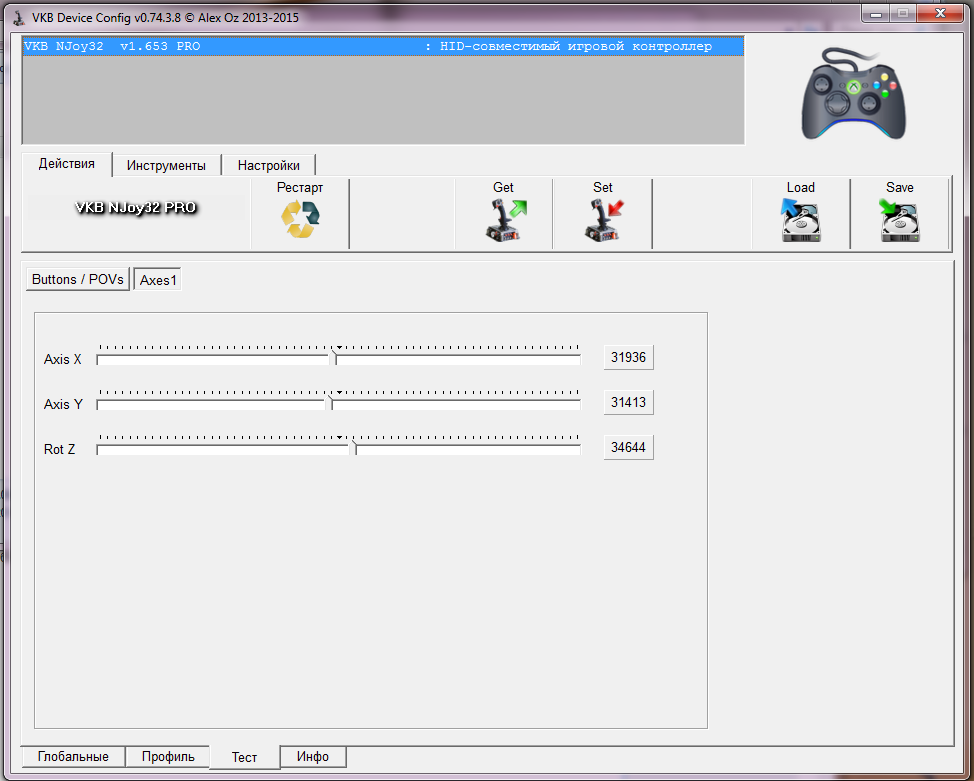Click the Save label text
The width and height of the screenshot is (974, 781).
click(899, 187)
